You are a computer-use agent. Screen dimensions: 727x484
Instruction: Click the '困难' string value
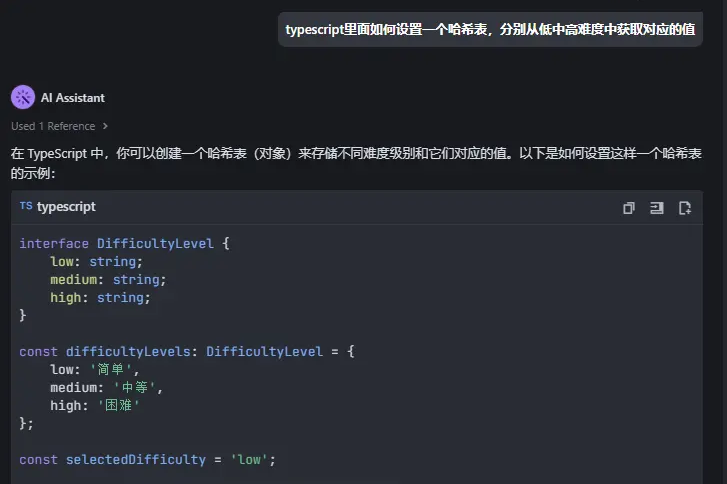117,406
